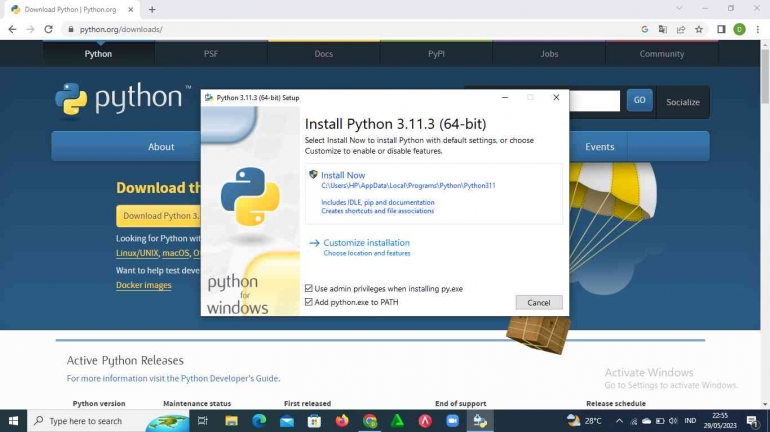Click the site lock icon
The image size is (770, 432).
click(71, 29)
